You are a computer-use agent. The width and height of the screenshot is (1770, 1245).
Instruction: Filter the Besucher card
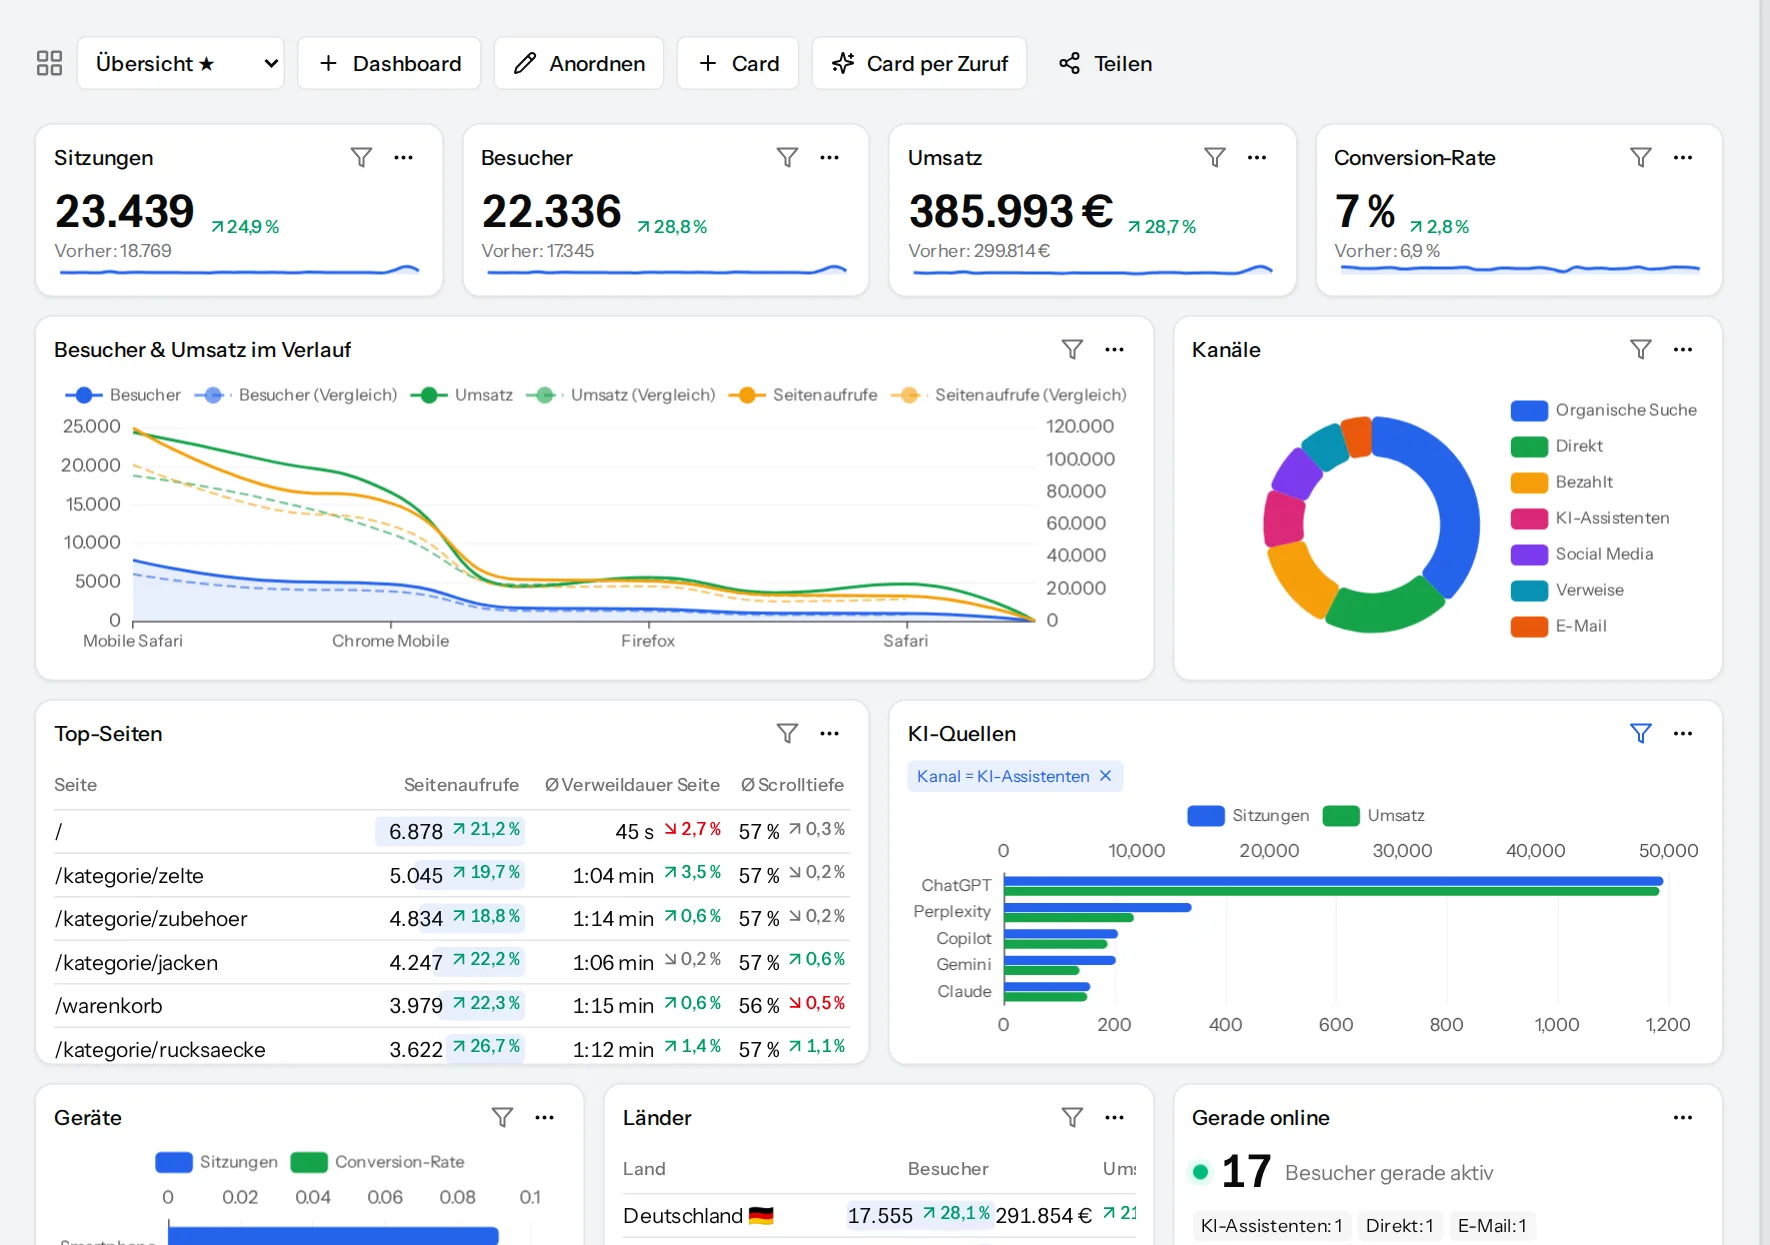click(787, 157)
